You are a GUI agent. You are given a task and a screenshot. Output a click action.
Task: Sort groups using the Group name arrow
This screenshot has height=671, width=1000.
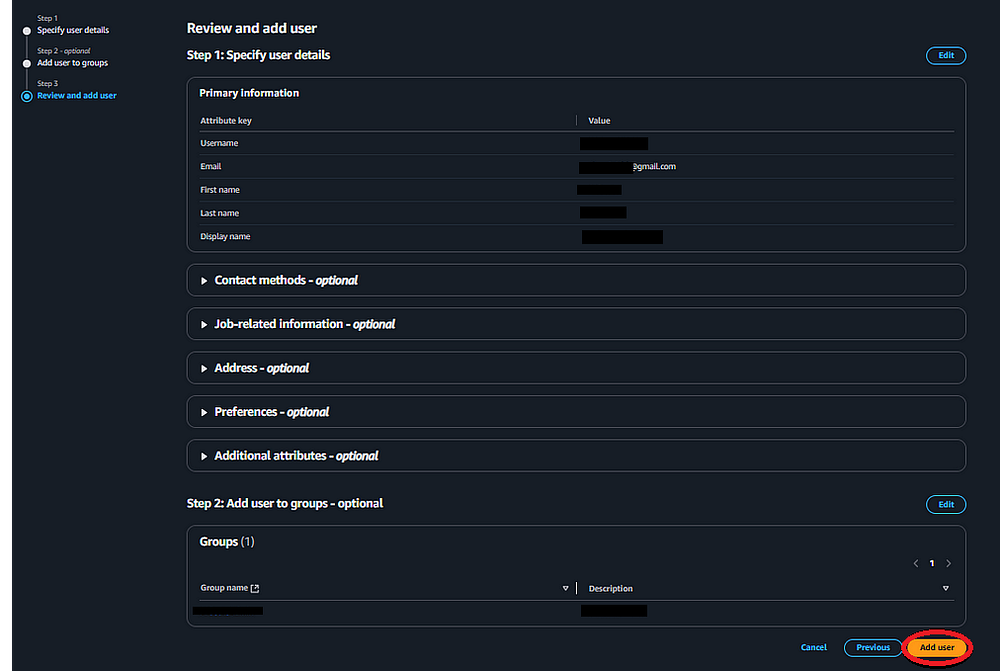(x=565, y=588)
